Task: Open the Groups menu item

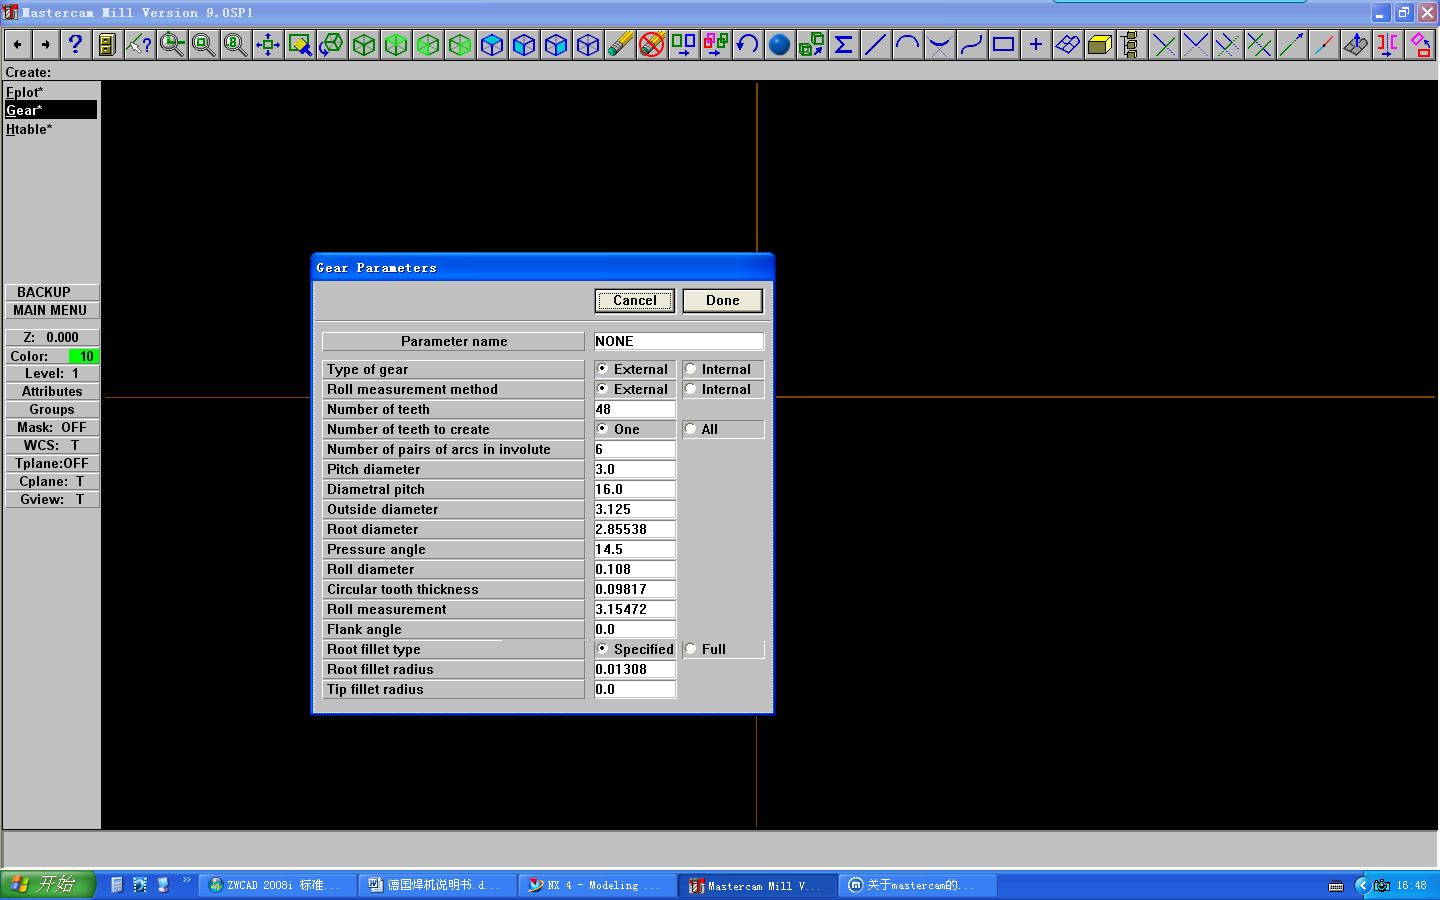Action: (52, 409)
